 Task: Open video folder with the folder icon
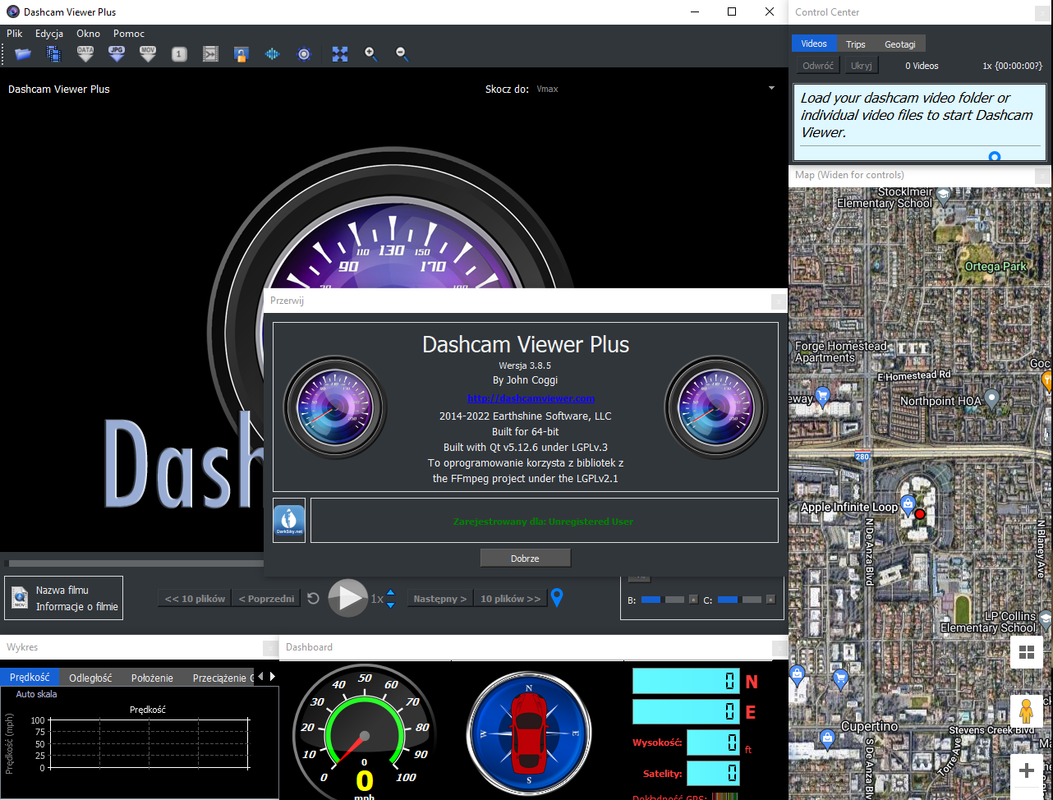(23, 54)
